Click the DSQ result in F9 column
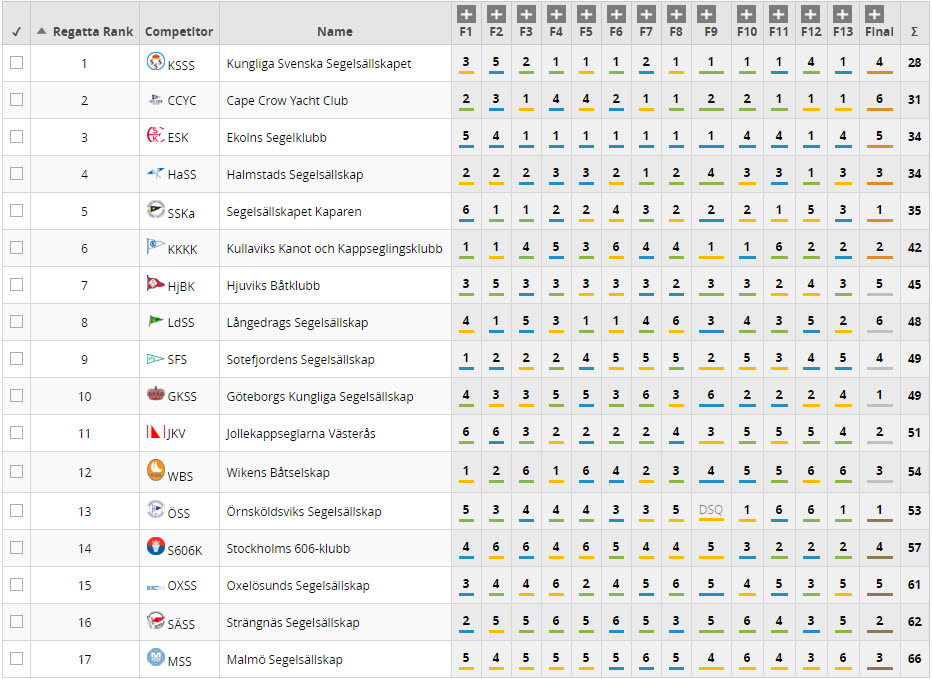 click(710, 510)
